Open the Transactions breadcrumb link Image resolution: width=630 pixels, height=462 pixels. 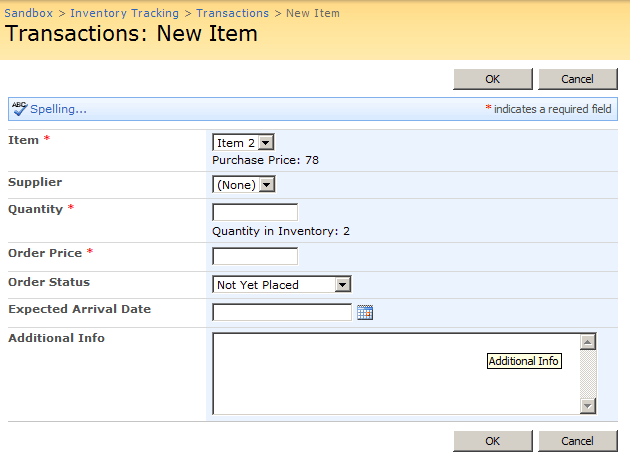click(x=232, y=13)
